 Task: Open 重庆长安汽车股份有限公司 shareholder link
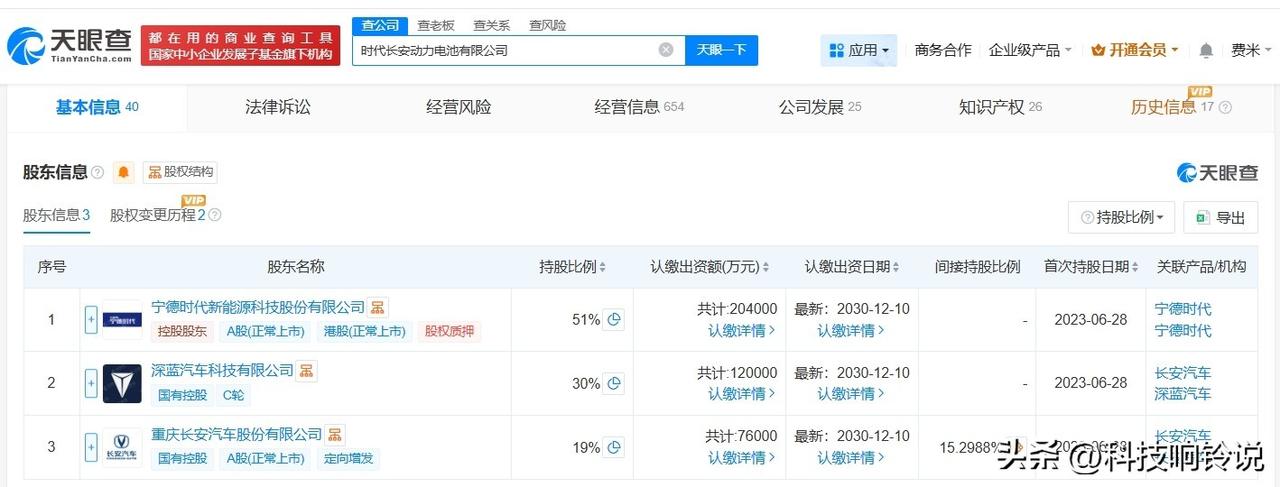point(236,435)
